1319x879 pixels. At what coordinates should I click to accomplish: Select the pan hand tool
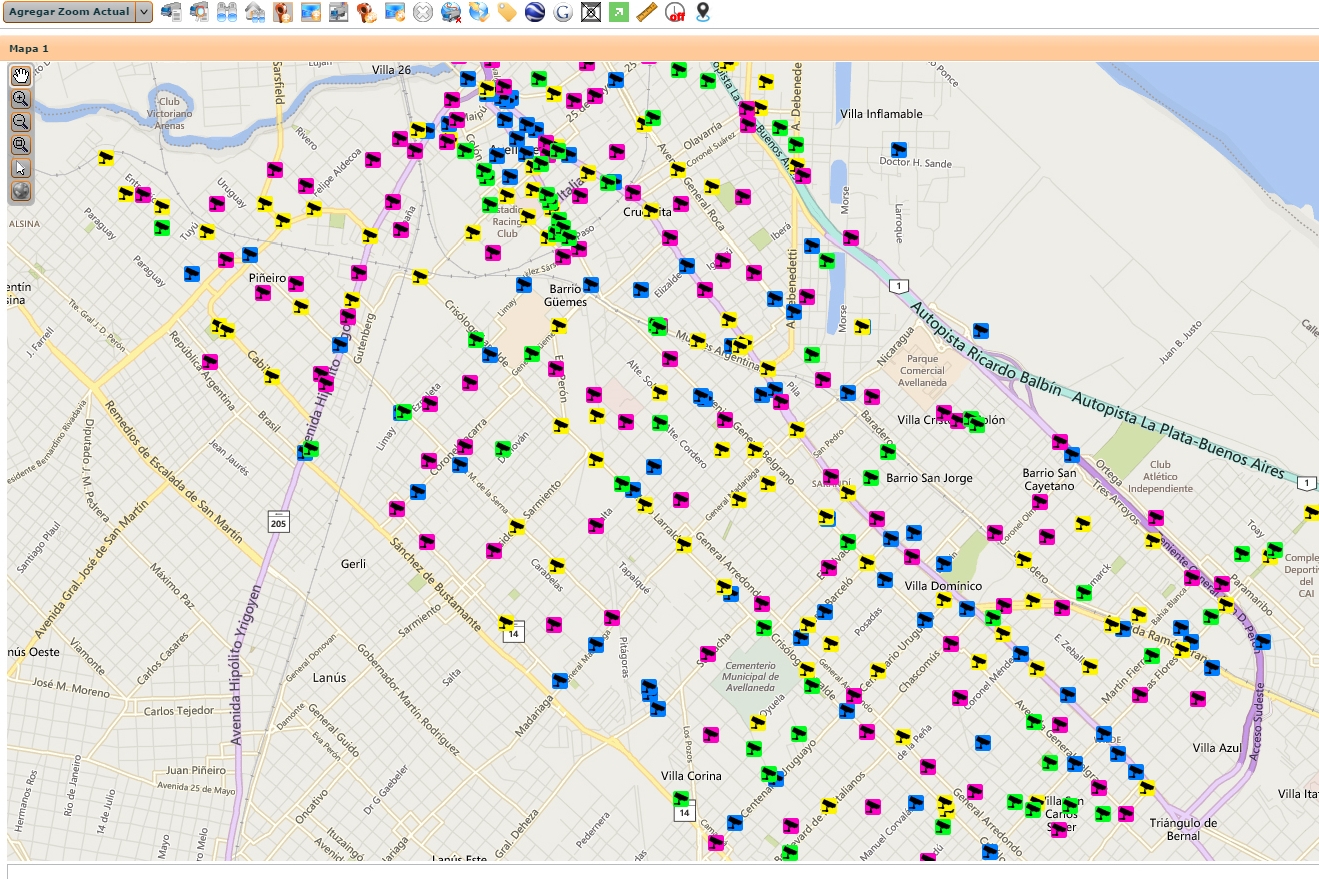click(20, 76)
